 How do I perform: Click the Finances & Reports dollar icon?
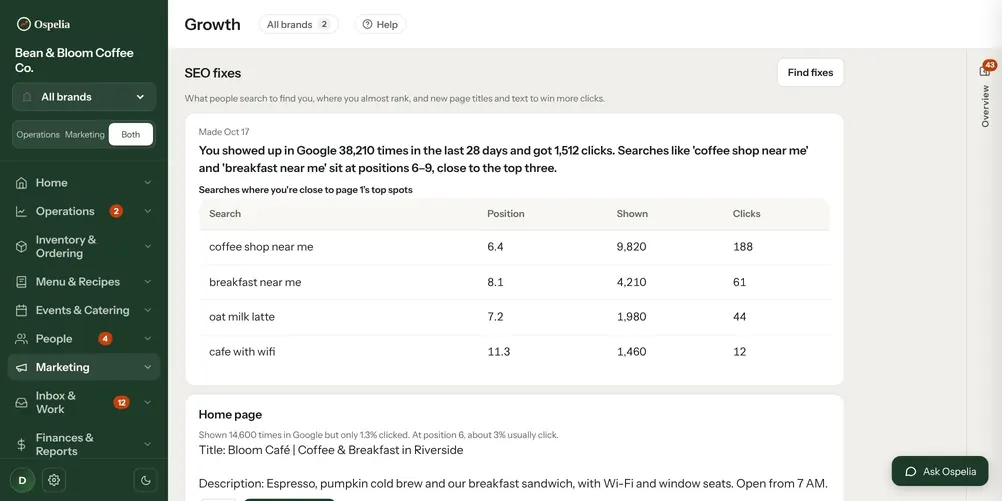click(22, 445)
